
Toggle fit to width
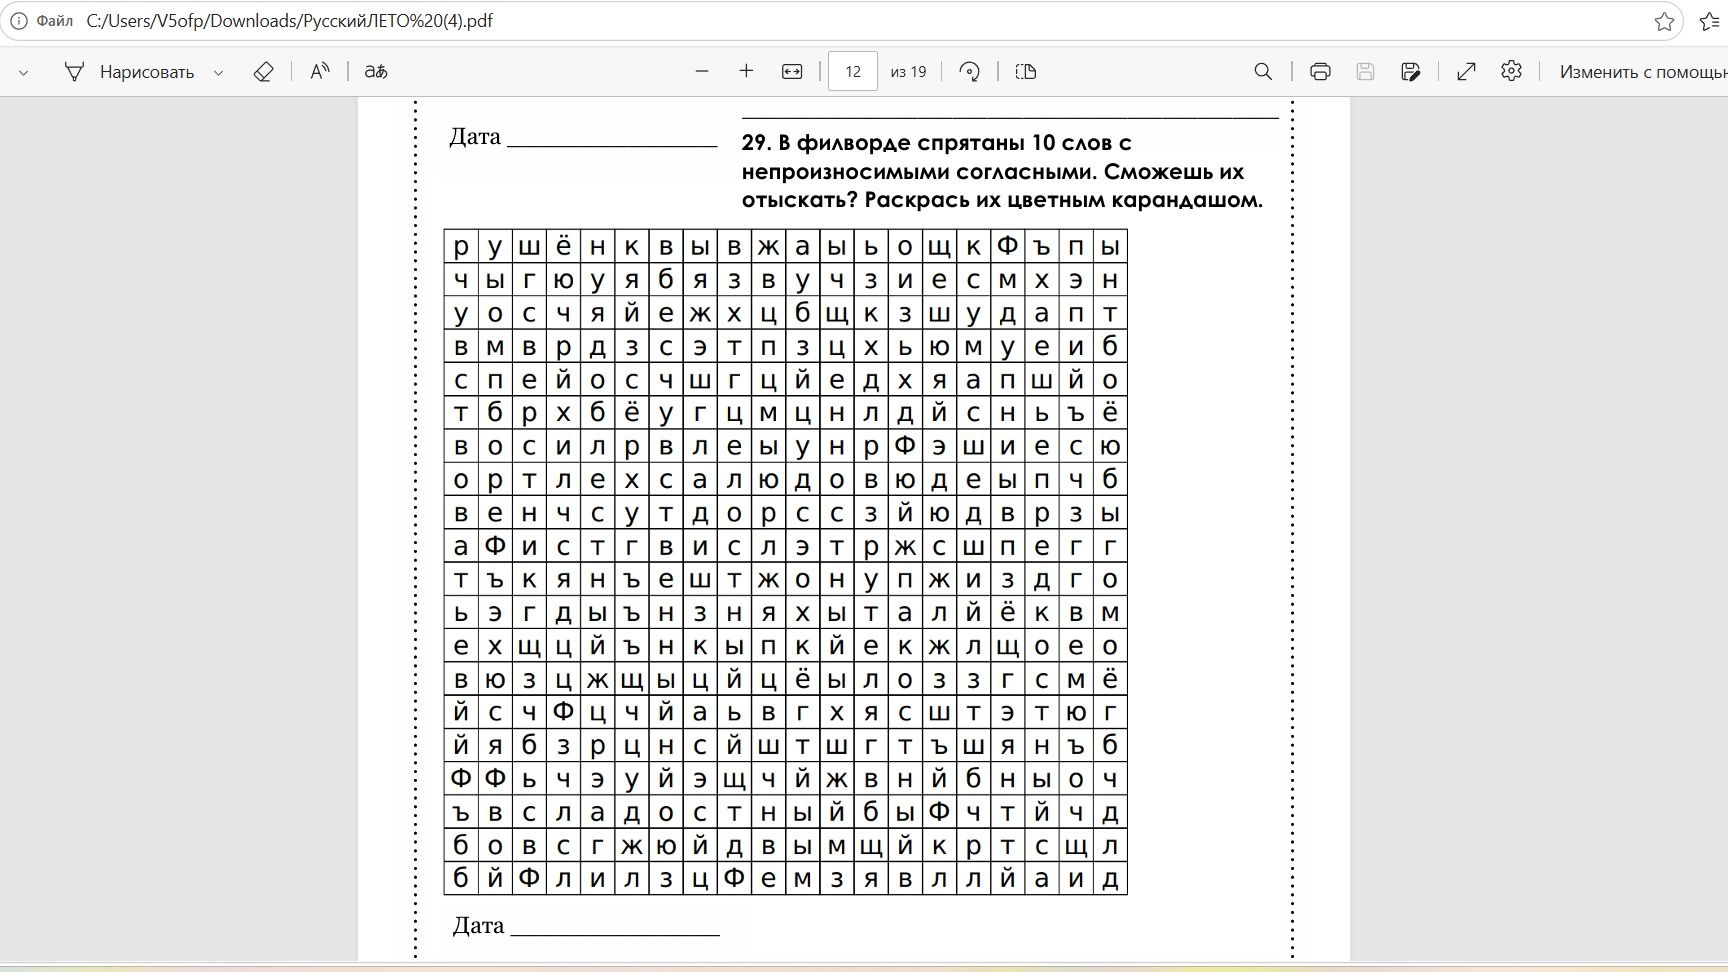[x=792, y=71]
